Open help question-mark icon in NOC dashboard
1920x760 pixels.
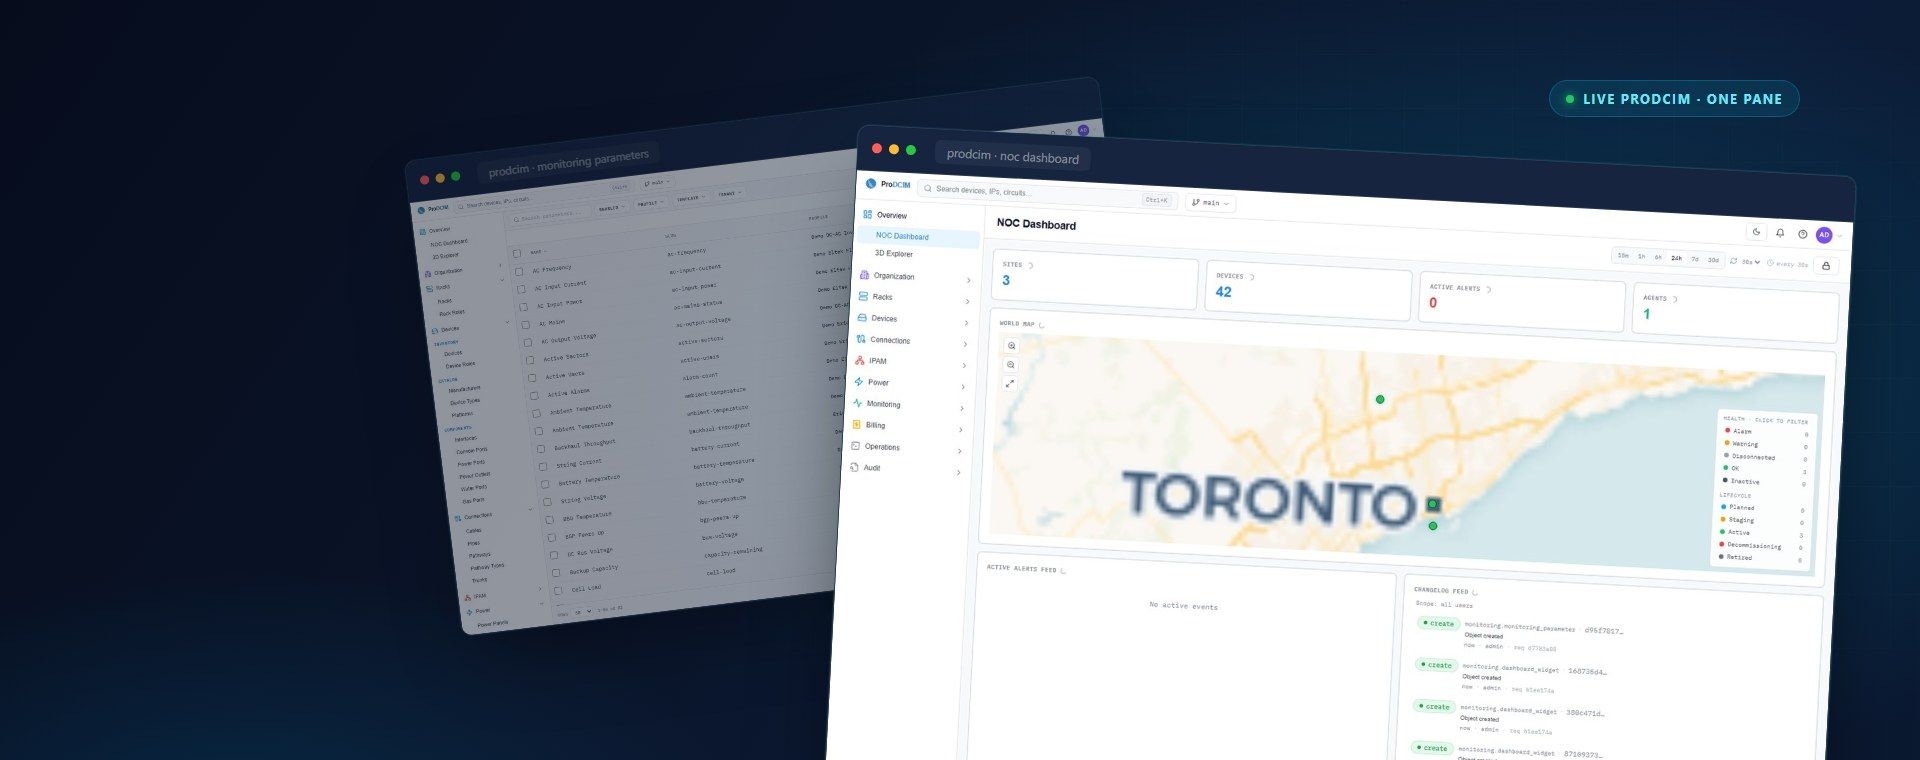click(1803, 234)
